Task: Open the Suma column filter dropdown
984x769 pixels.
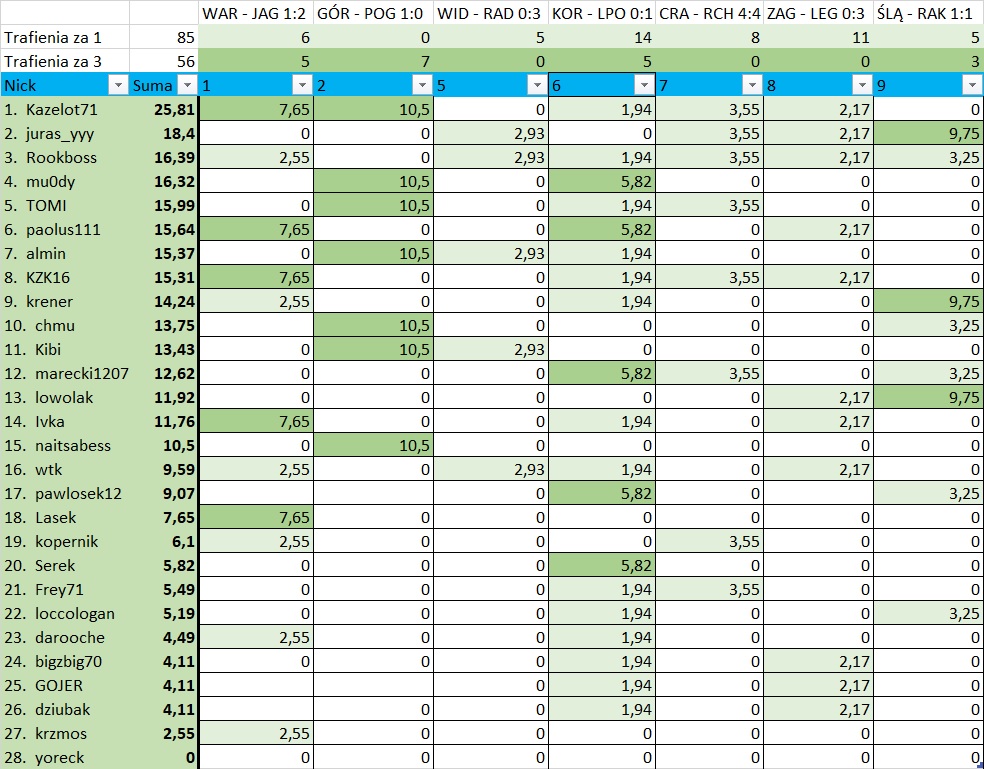Action: [x=185, y=86]
